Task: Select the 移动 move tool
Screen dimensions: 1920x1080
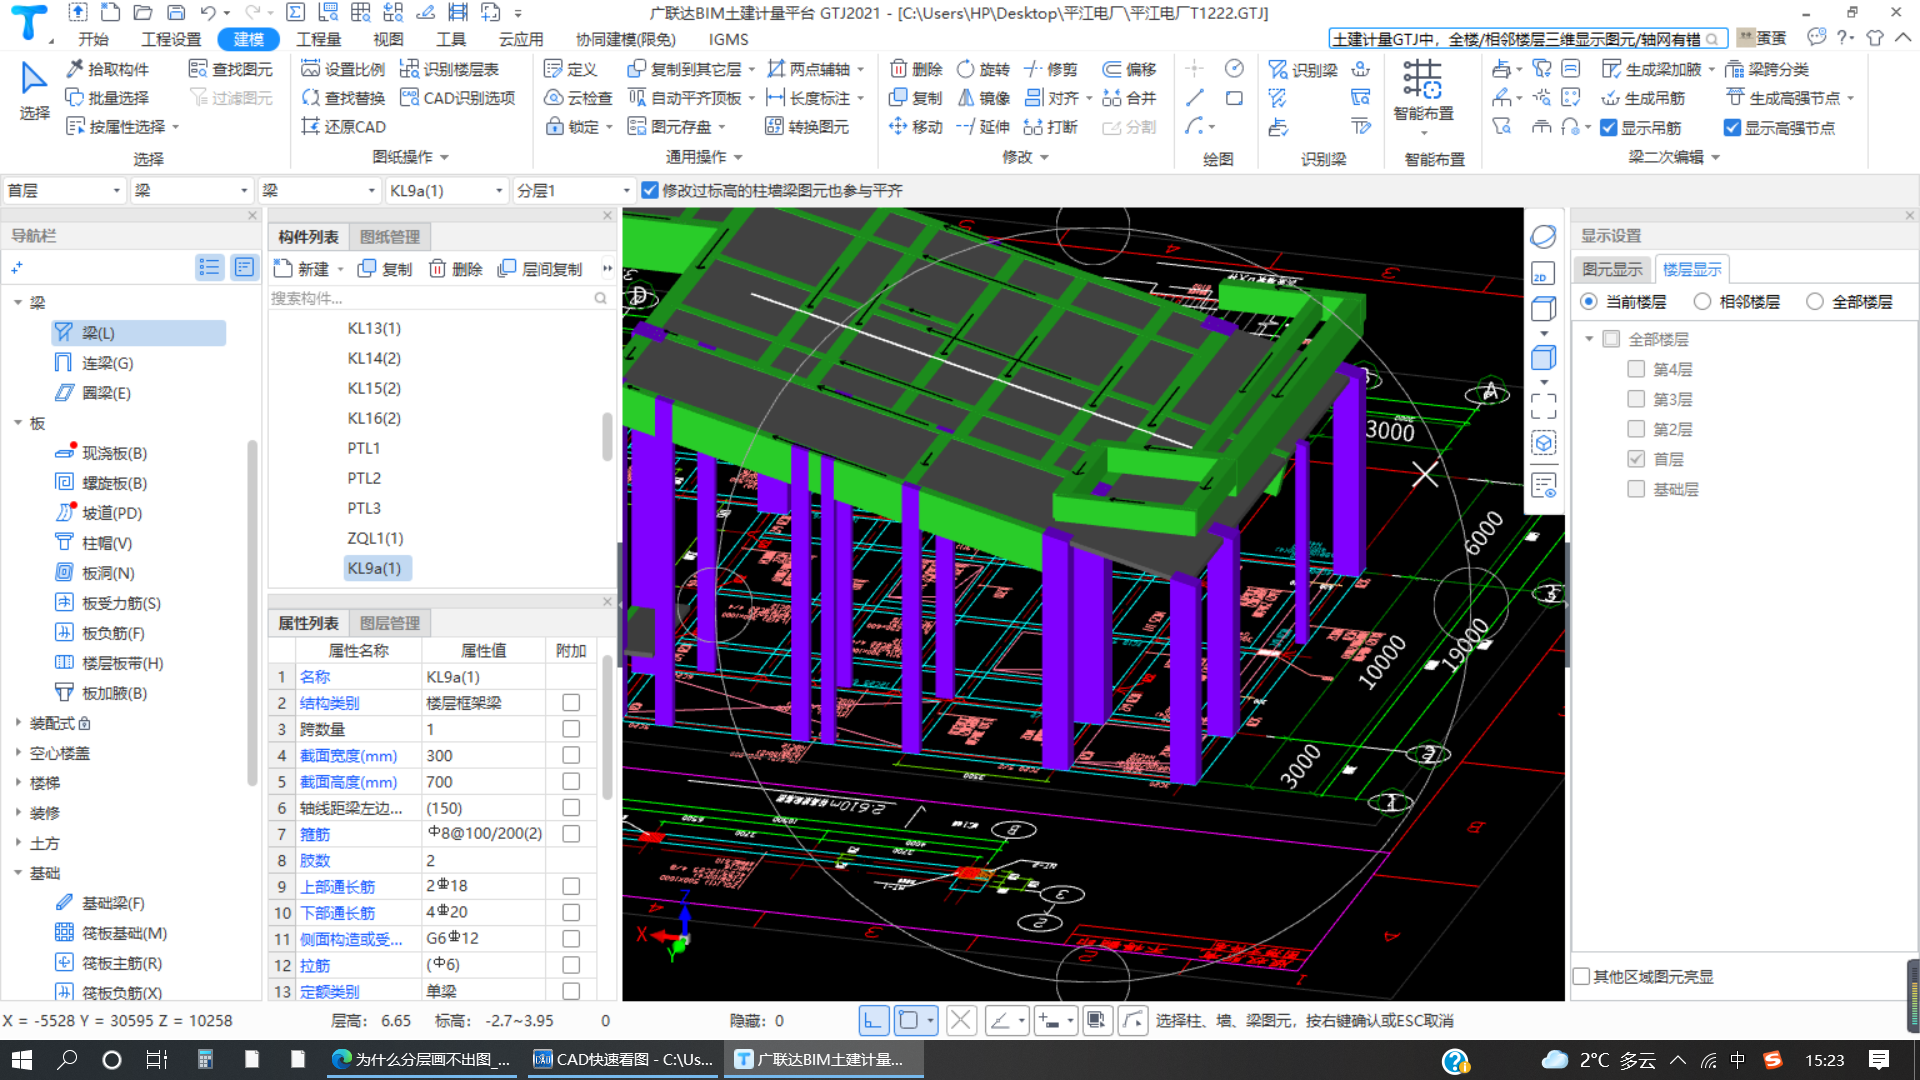Action: click(916, 127)
